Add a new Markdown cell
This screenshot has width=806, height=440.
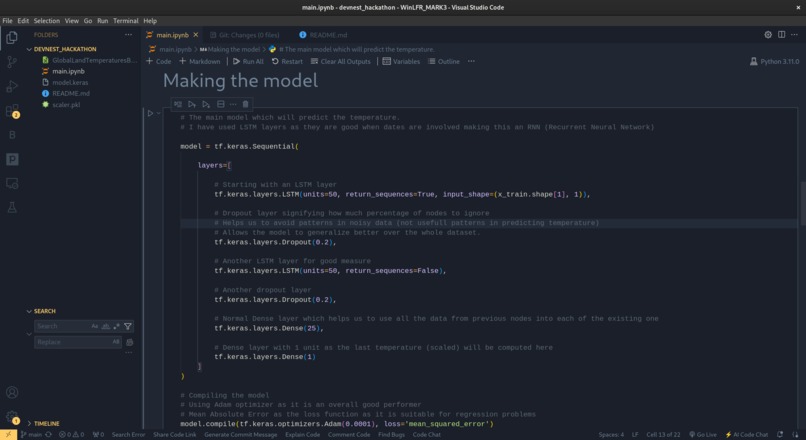(199, 61)
